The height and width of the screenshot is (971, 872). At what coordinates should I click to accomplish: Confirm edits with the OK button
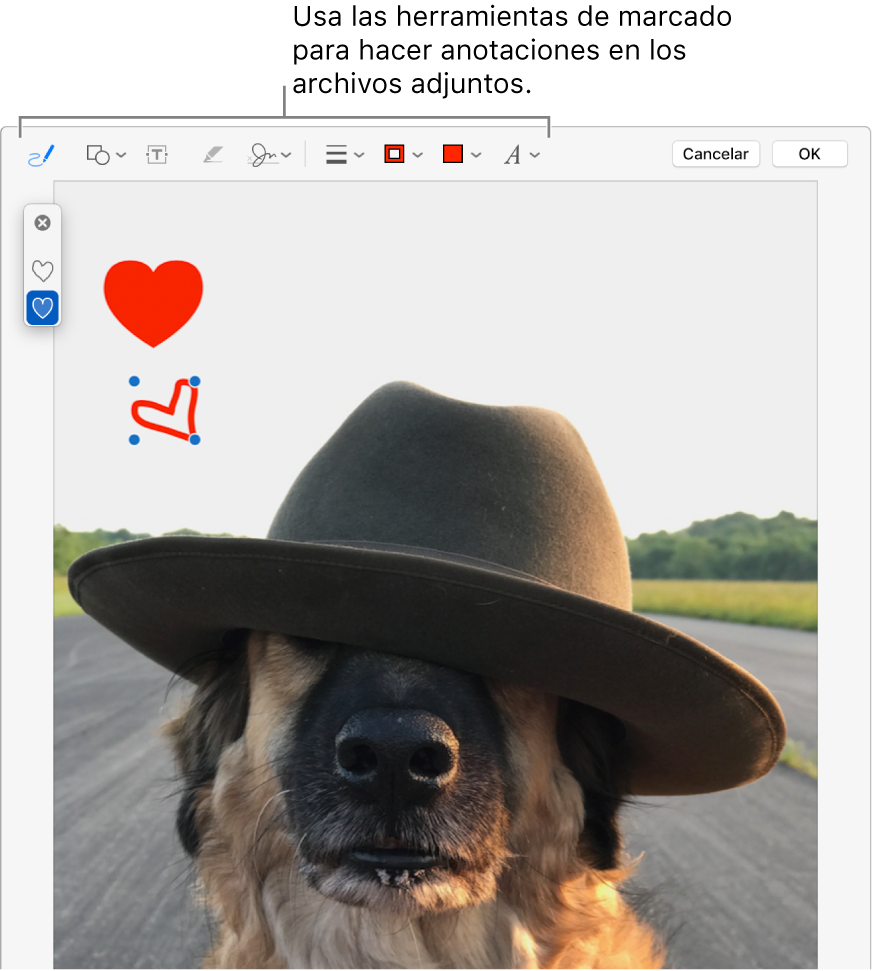pos(809,154)
